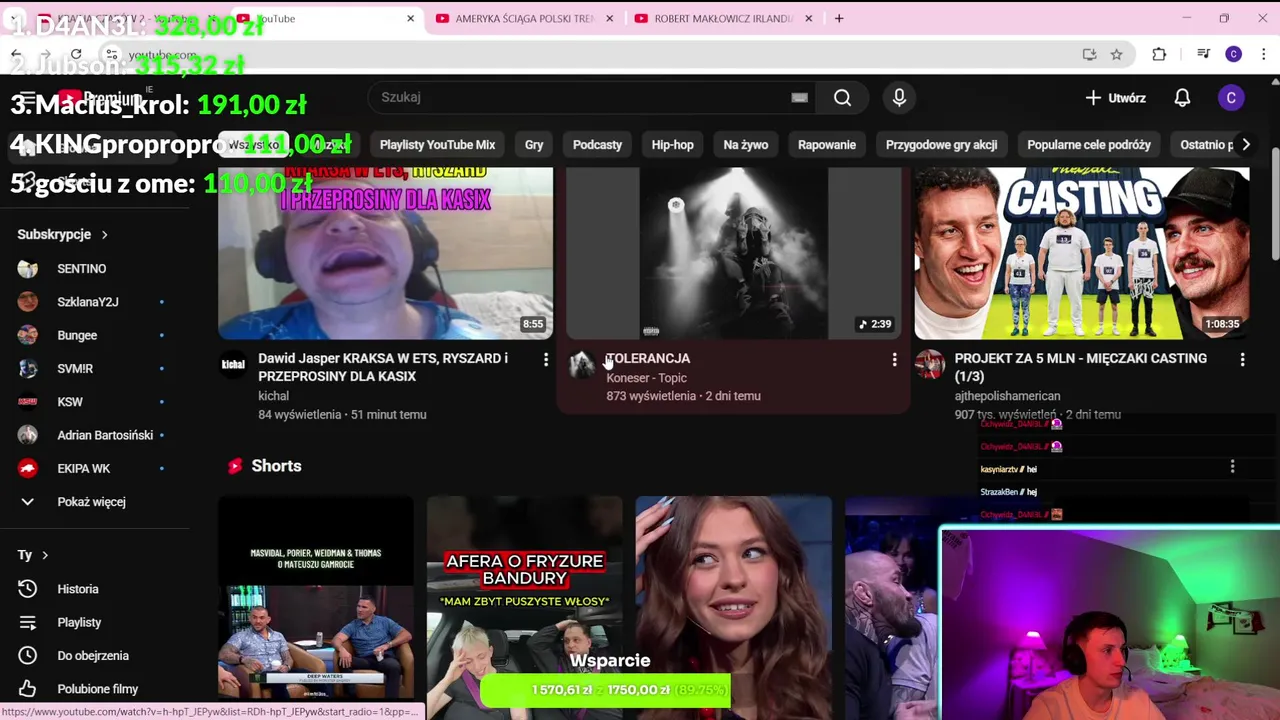The width and height of the screenshot is (1280, 720).
Task: Open Koneser channel avatar
Action: 581,365
